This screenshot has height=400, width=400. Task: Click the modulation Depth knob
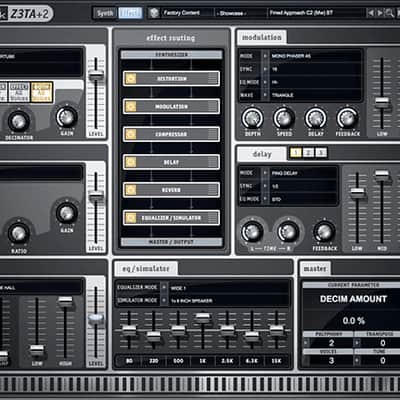(x=252, y=118)
